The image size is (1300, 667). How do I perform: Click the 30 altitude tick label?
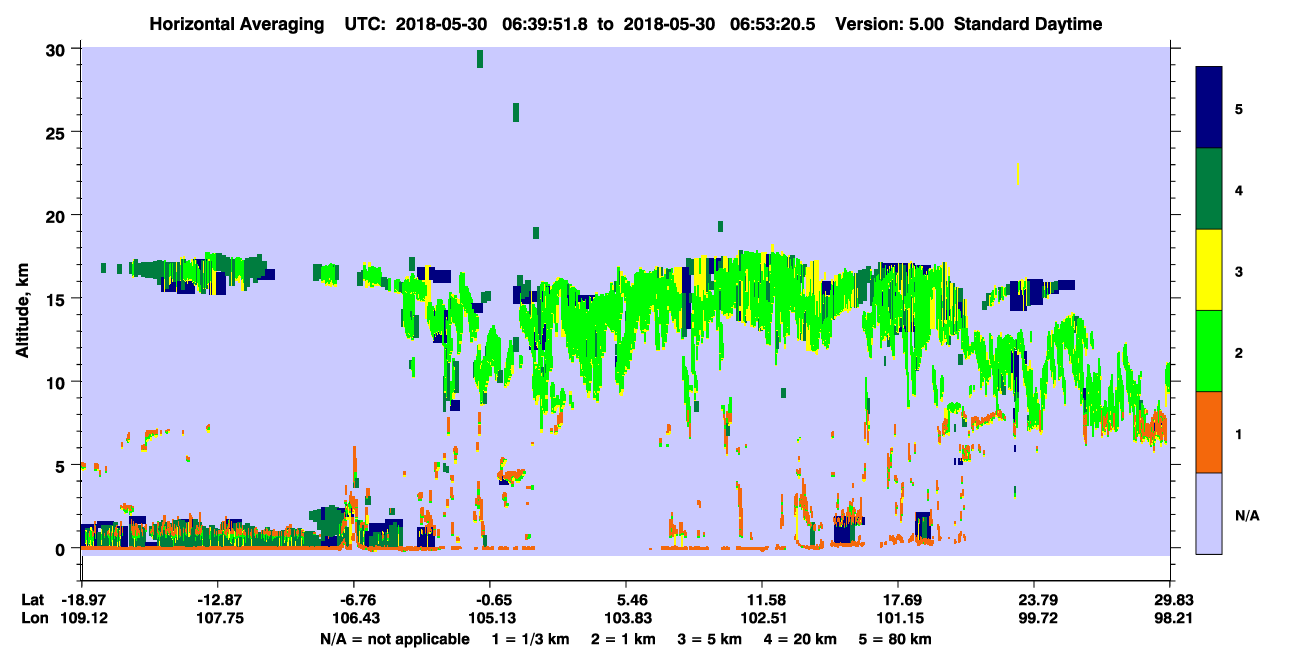[x=58, y=49]
